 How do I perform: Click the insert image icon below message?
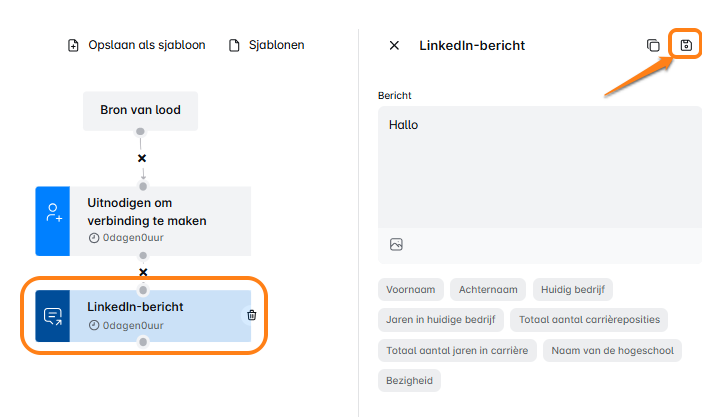[396, 244]
